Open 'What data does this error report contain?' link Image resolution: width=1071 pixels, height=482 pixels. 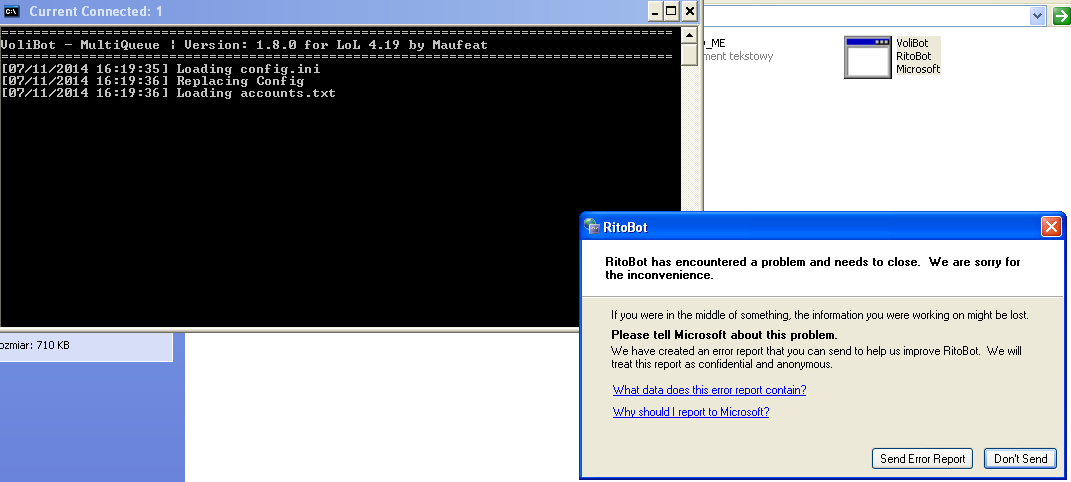[x=709, y=390]
